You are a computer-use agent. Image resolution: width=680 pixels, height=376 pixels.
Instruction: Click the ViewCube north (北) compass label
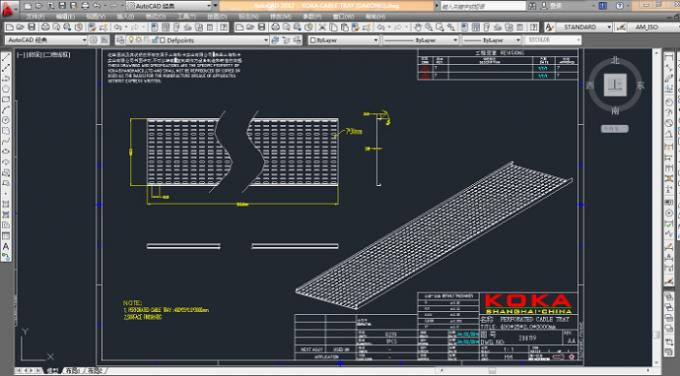[x=615, y=60]
